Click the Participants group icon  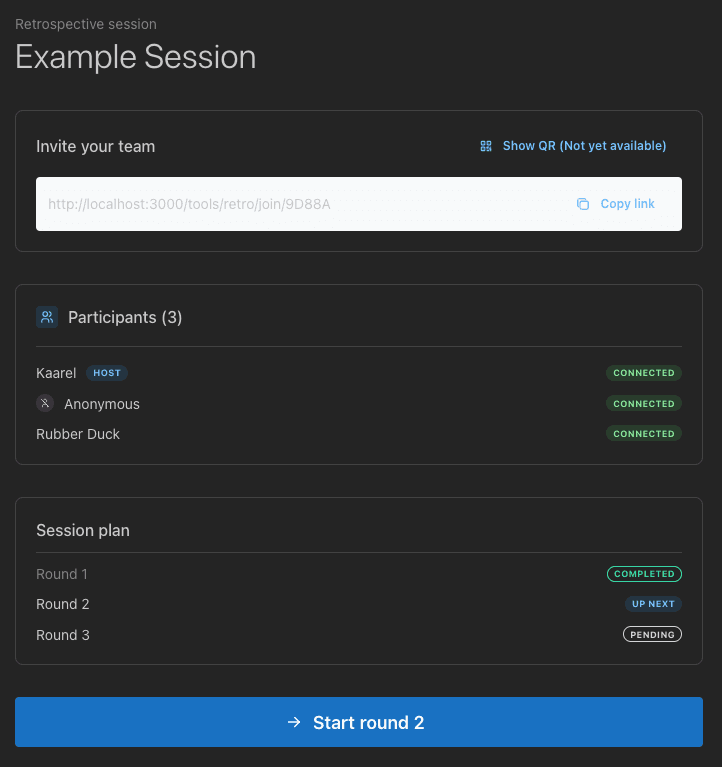pos(47,317)
